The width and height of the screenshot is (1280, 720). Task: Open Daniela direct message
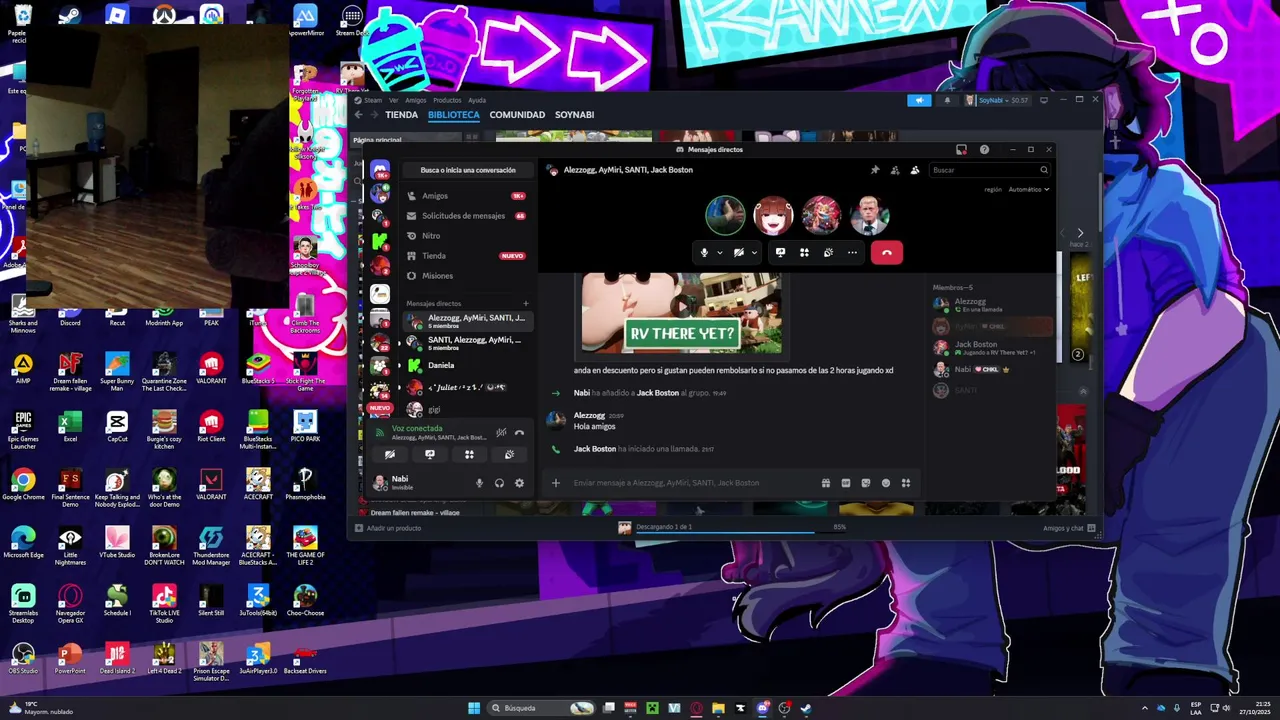coord(467,365)
